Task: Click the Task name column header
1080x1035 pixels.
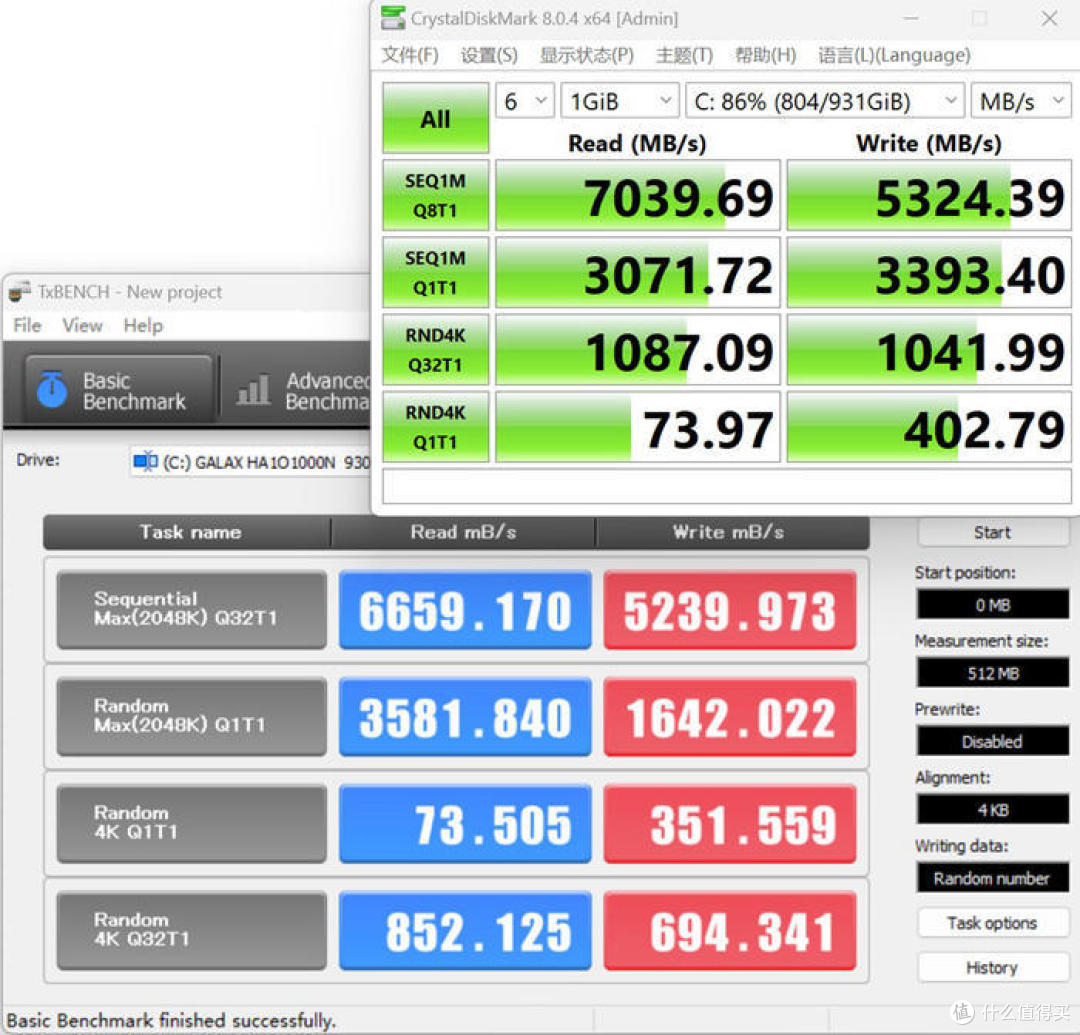Action: pos(187,532)
